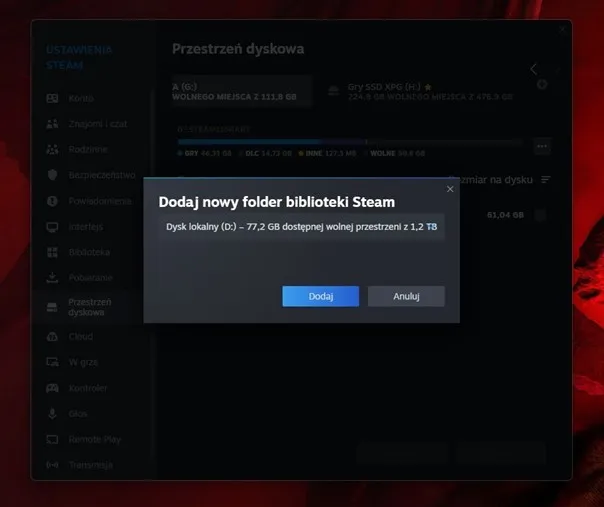604x507 pixels.
Task: Click the WOLNE legend entry
Action: click(x=394, y=153)
